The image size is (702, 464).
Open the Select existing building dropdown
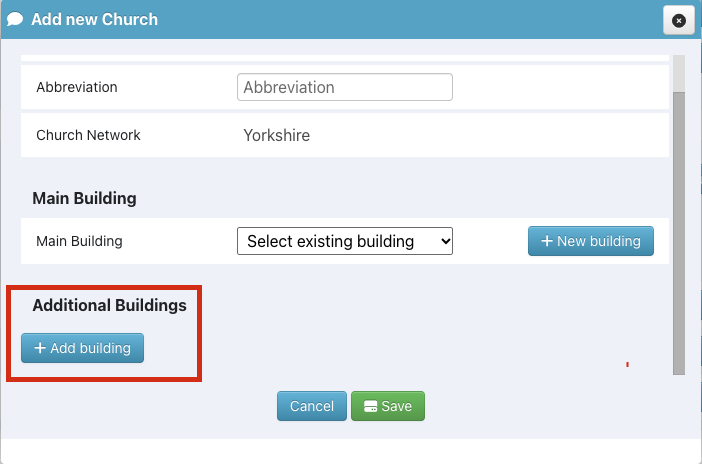pyautogui.click(x=345, y=241)
